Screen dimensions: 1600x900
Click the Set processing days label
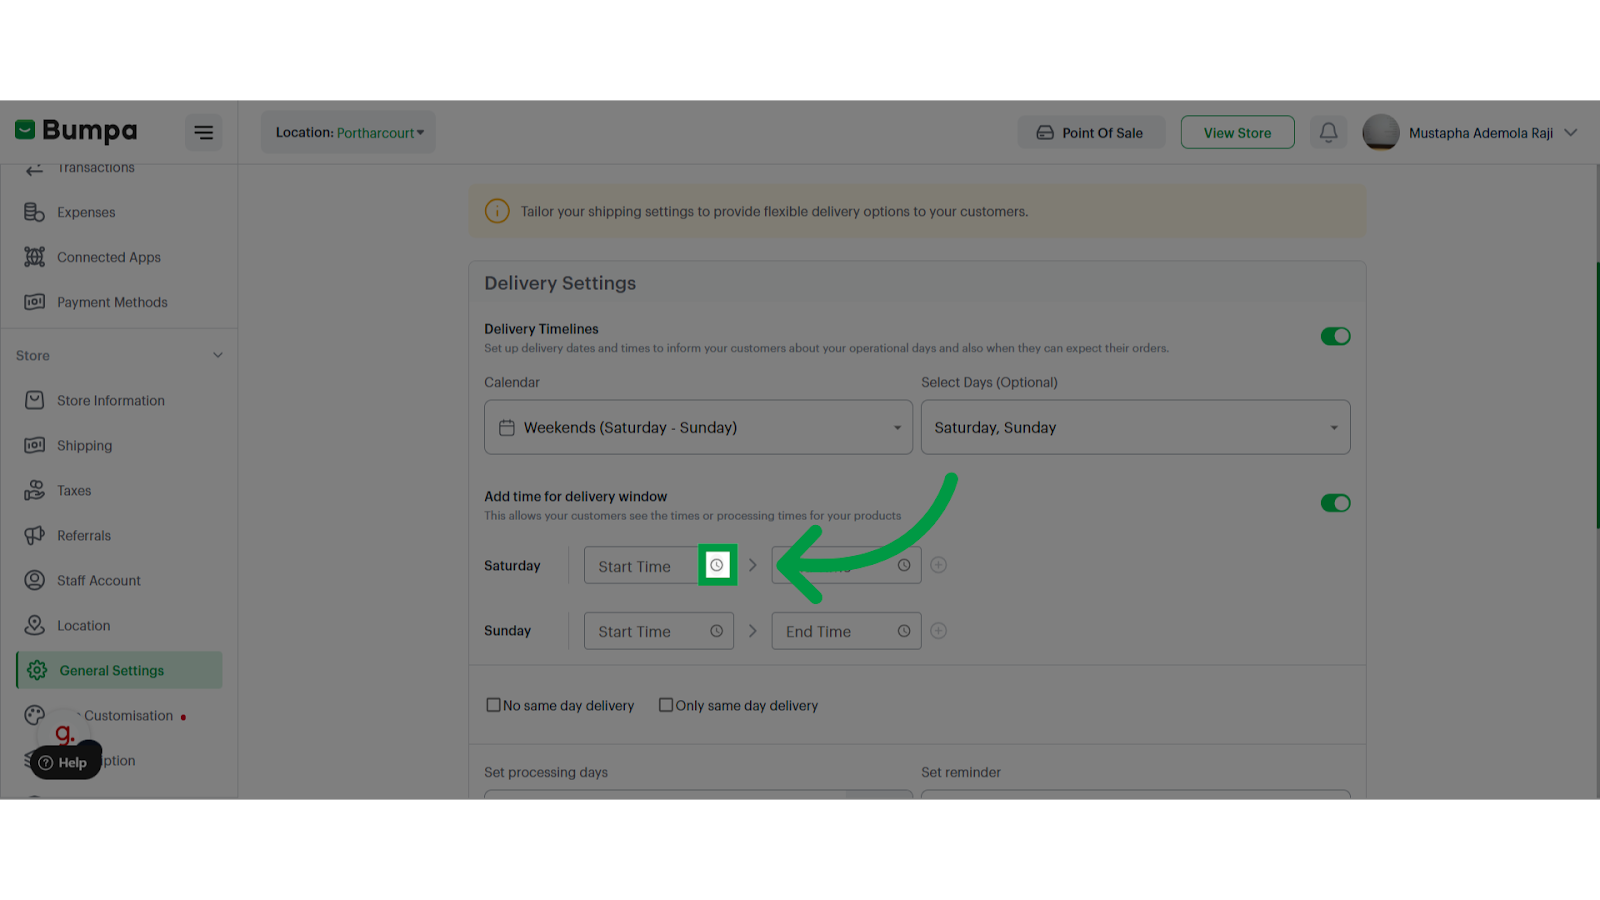(x=546, y=772)
